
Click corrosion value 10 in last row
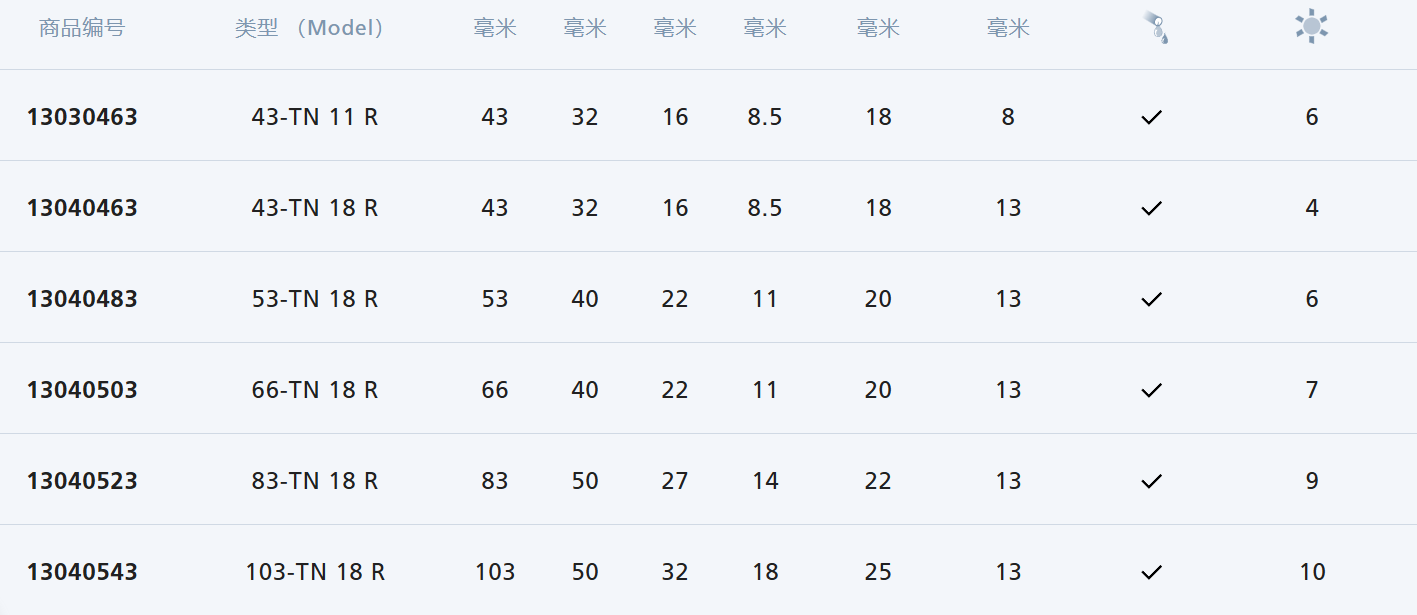[1312, 573]
